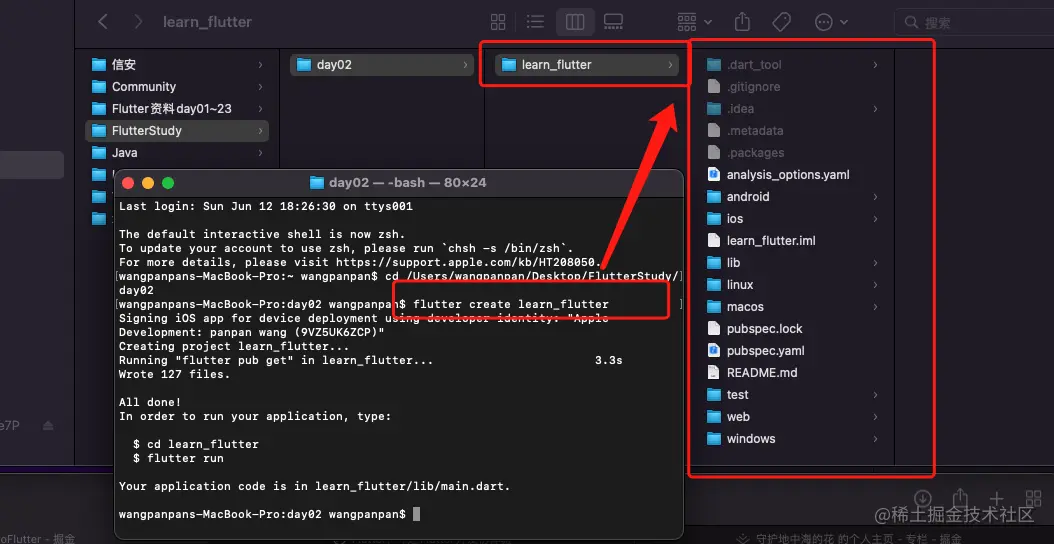1054x544 pixels.
Task: Click the pubspec.yaml file icon
Action: pyautogui.click(x=714, y=350)
